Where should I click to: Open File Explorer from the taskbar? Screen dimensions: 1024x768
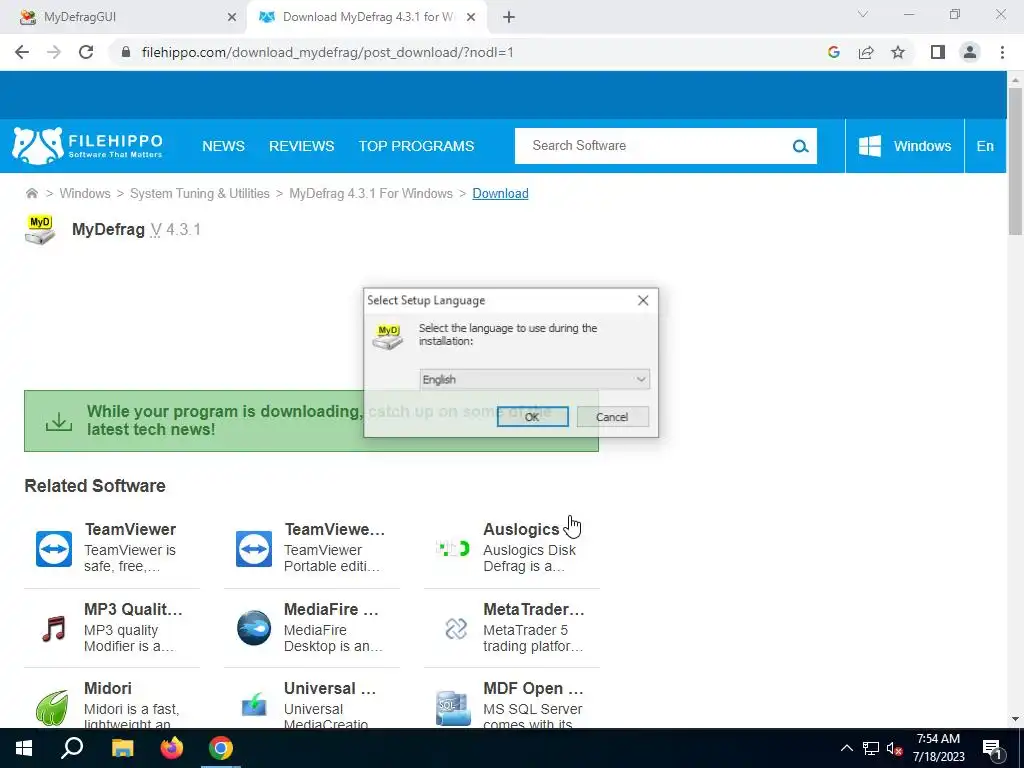[122, 748]
